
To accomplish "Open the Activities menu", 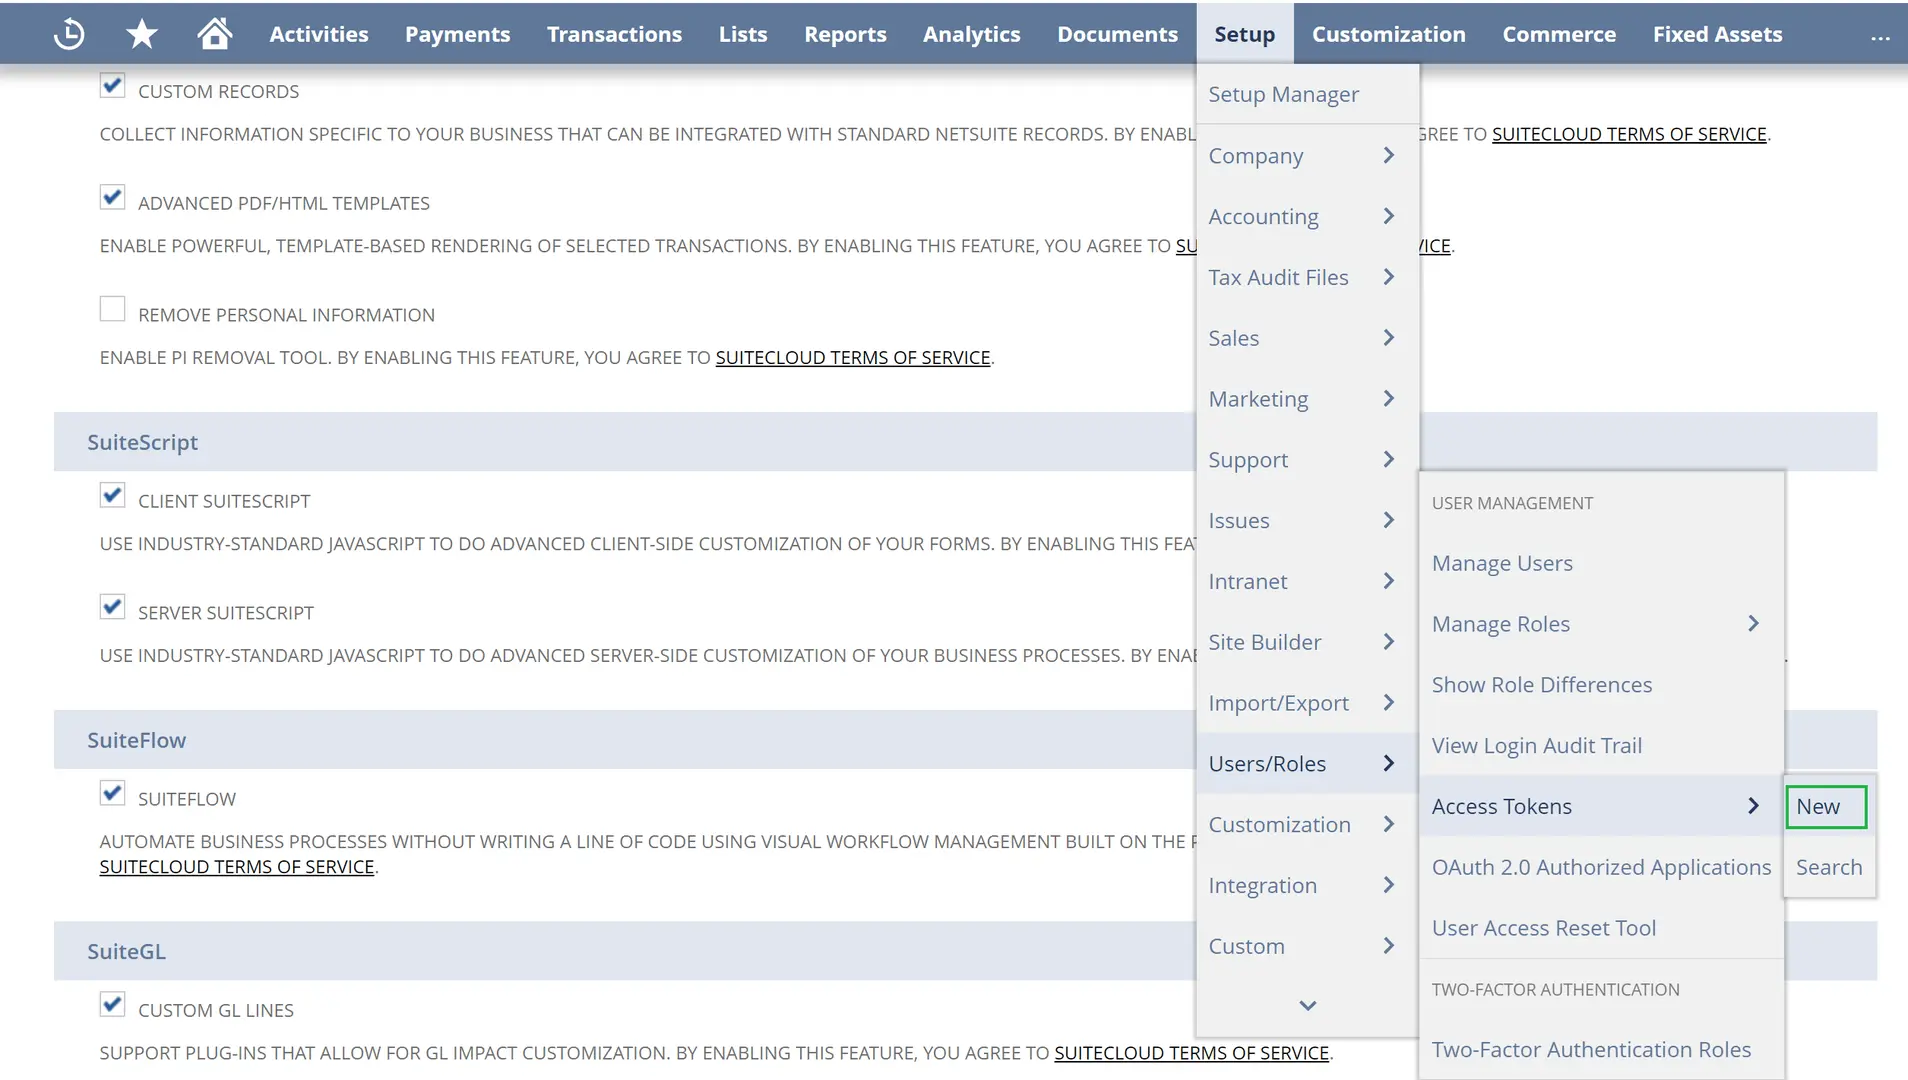I will (319, 34).
